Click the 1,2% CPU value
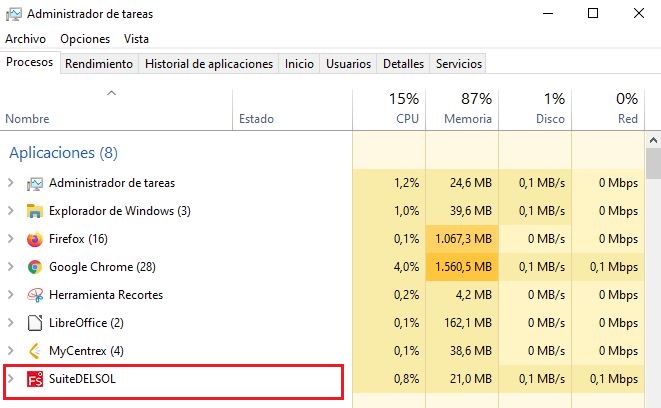The width and height of the screenshot is (661, 408). (x=406, y=183)
